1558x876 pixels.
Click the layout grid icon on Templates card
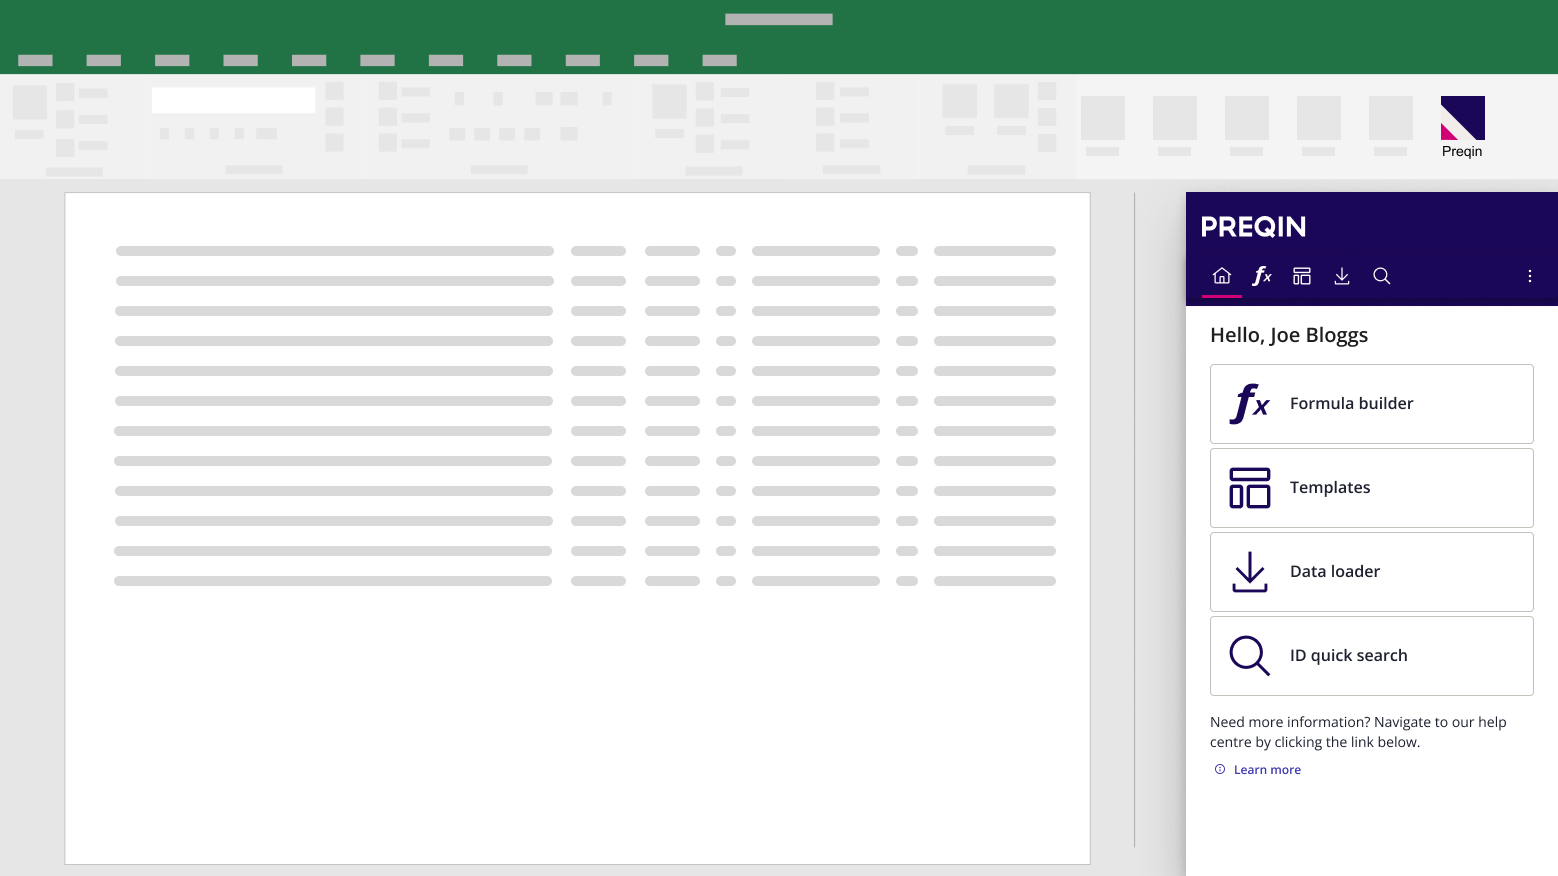pyautogui.click(x=1248, y=487)
